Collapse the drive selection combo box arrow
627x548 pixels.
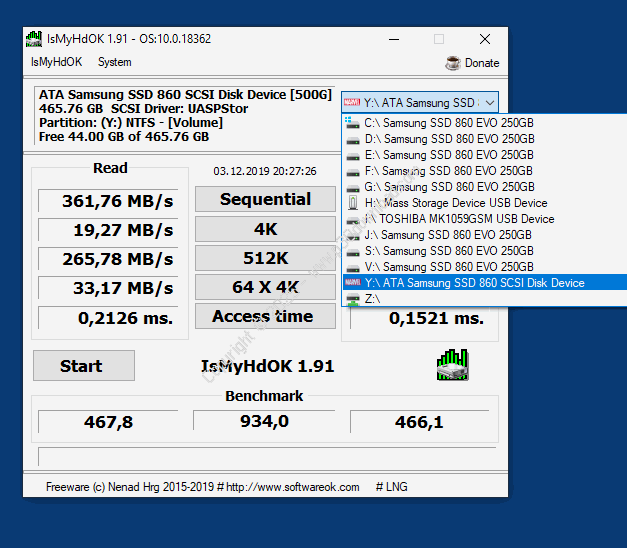489,103
